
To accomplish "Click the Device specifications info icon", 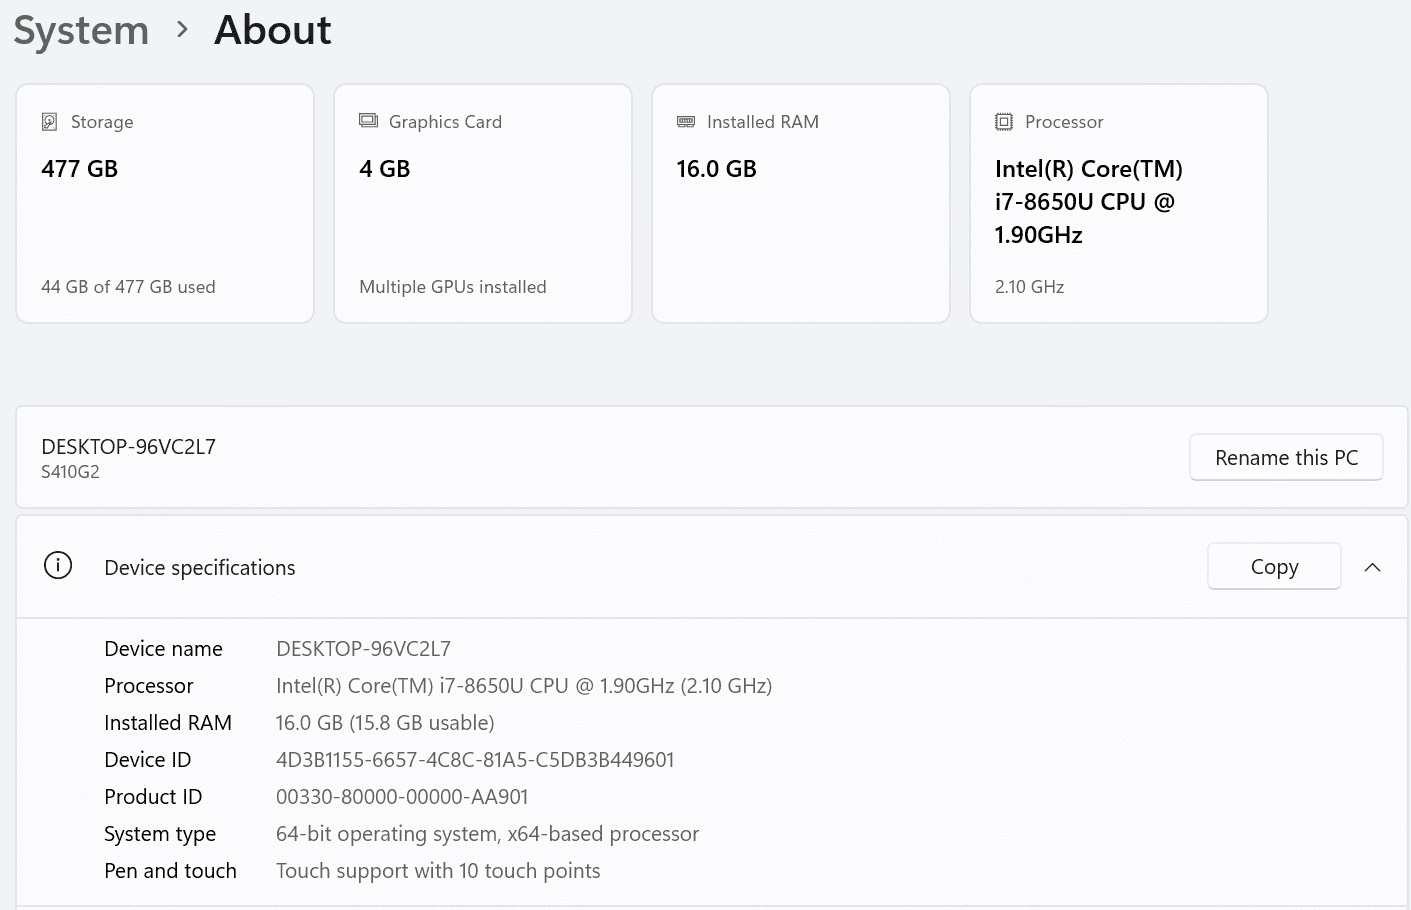I will coord(58,566).
